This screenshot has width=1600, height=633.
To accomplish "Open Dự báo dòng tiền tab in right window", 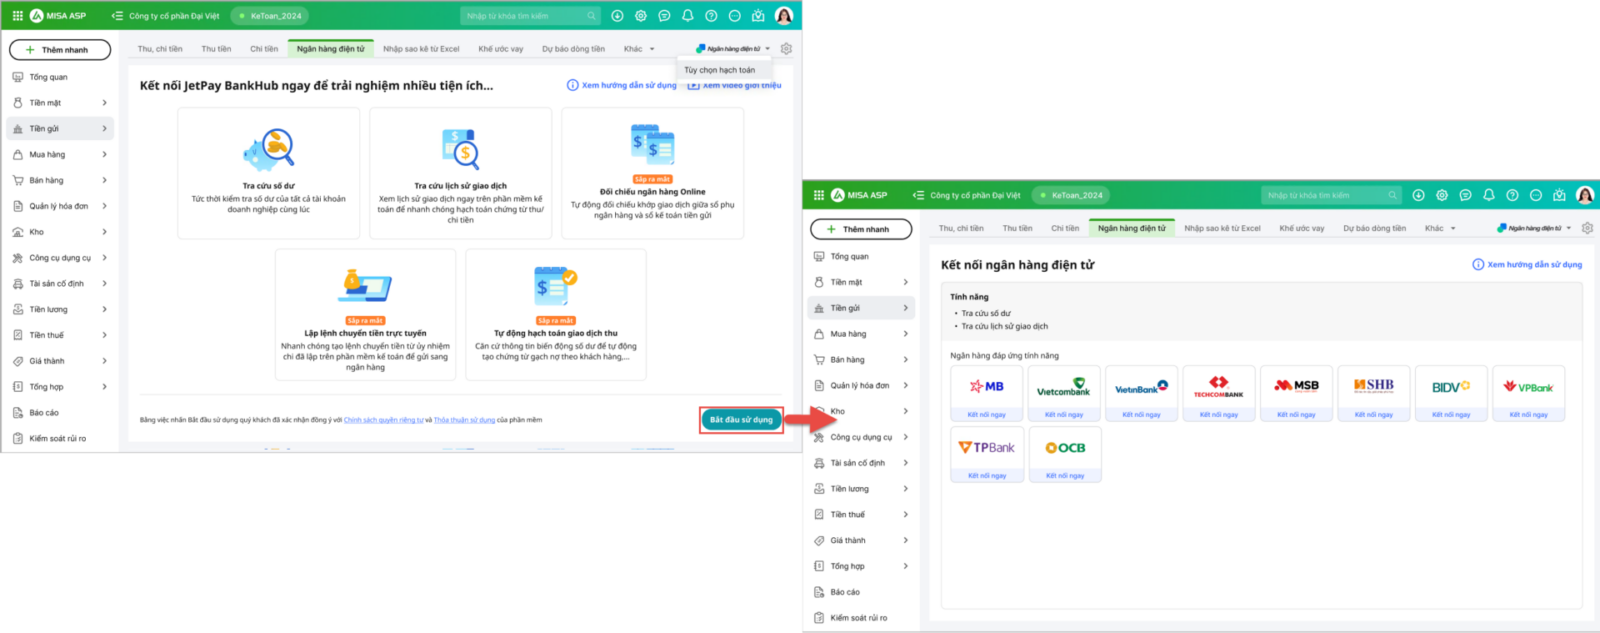I will pyautogui.click(x=1374, y=228).
